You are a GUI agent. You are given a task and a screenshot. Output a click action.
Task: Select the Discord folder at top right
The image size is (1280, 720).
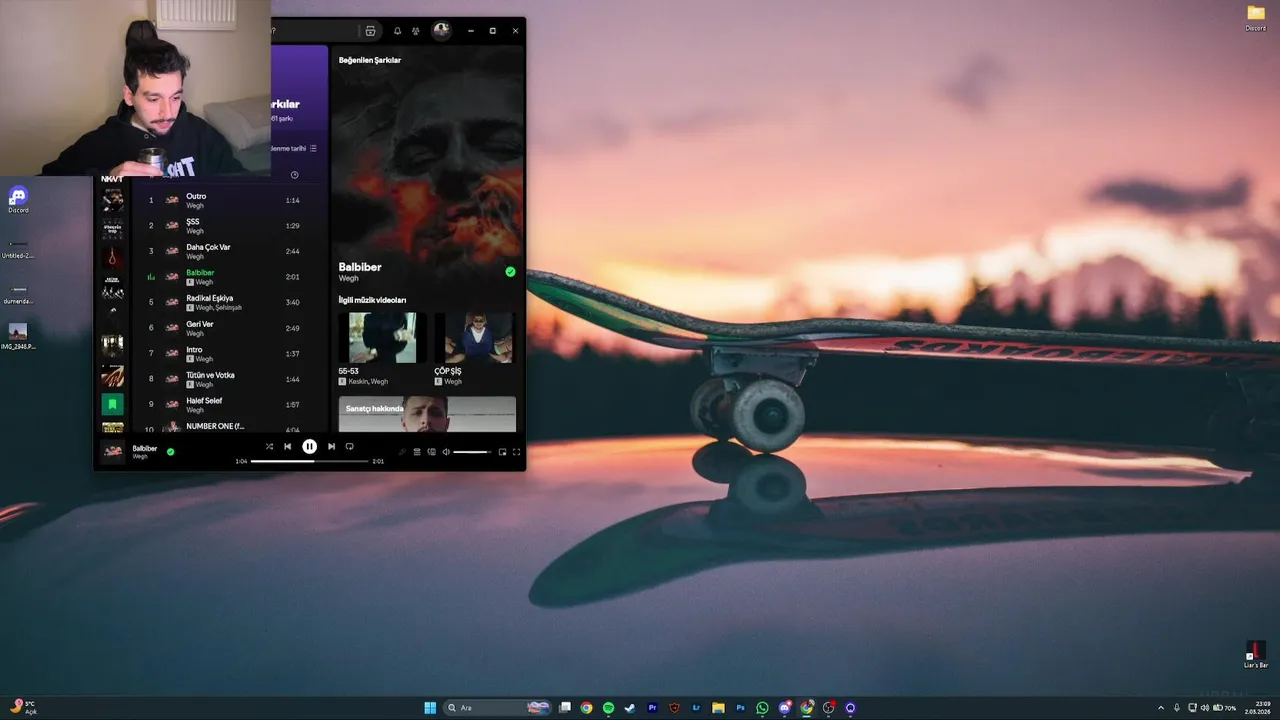[1256, 17]
